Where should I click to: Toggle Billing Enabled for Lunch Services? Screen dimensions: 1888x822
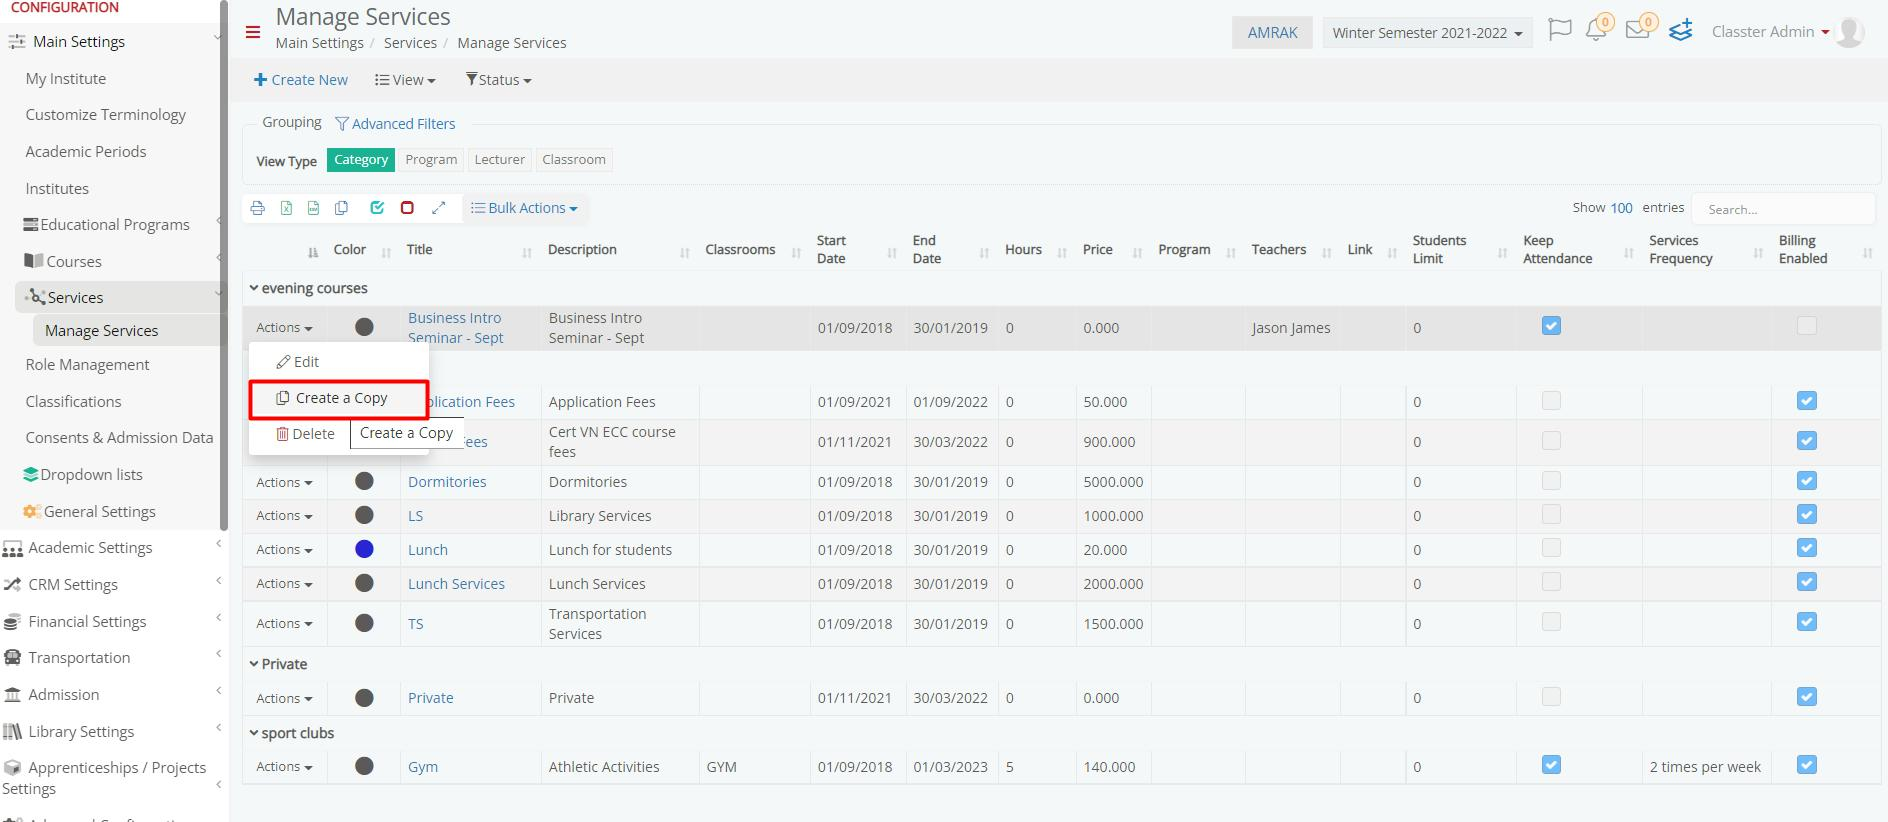tap(1807, 582)
